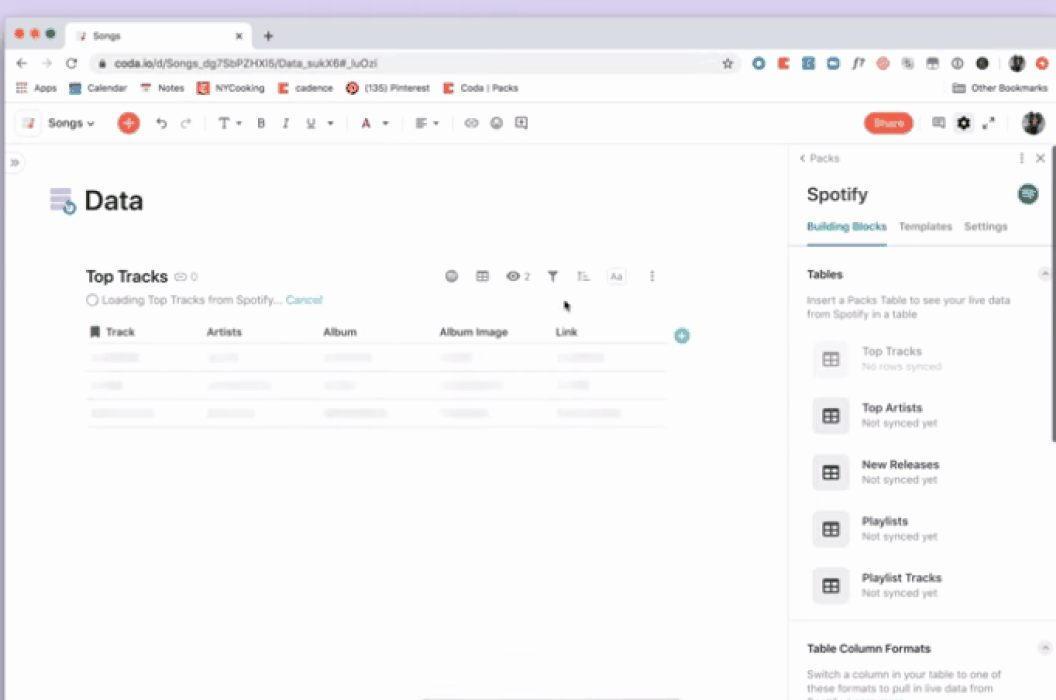The width and height of the screenshot is (1056, 700).
Task: Toggle bold formatting
Action: [x=261, y=123]
